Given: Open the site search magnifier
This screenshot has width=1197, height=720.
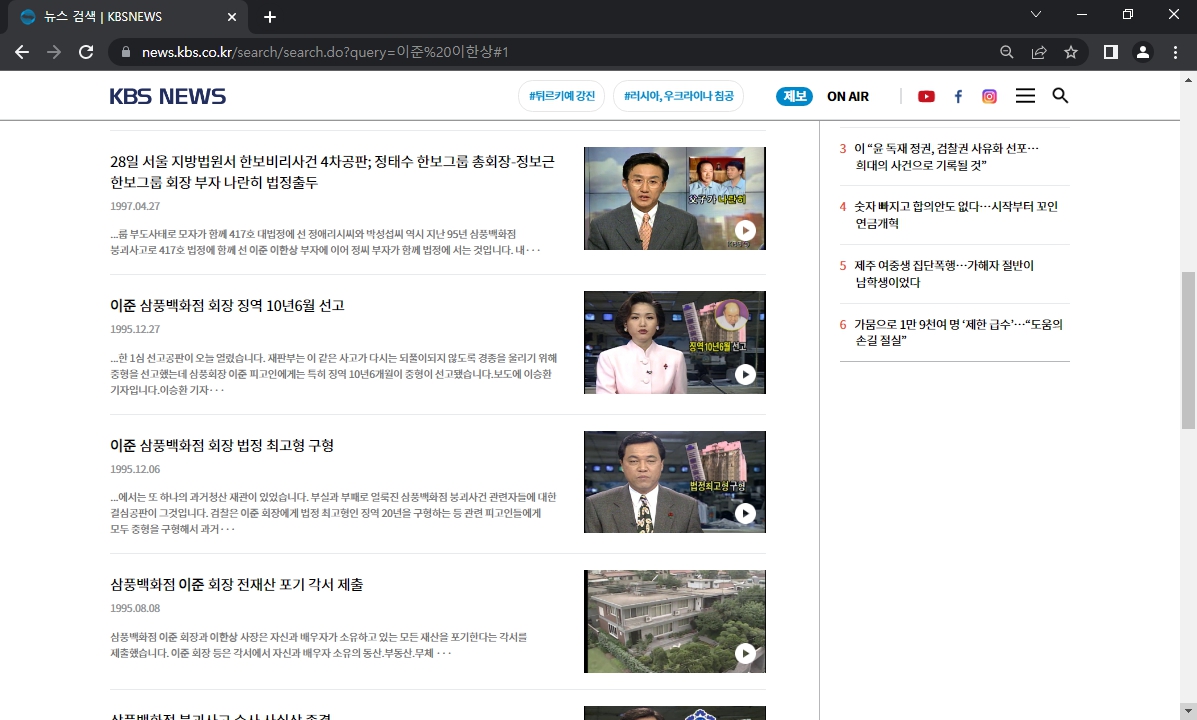Looking at the screenshot, I should (x=1060, y=95).
